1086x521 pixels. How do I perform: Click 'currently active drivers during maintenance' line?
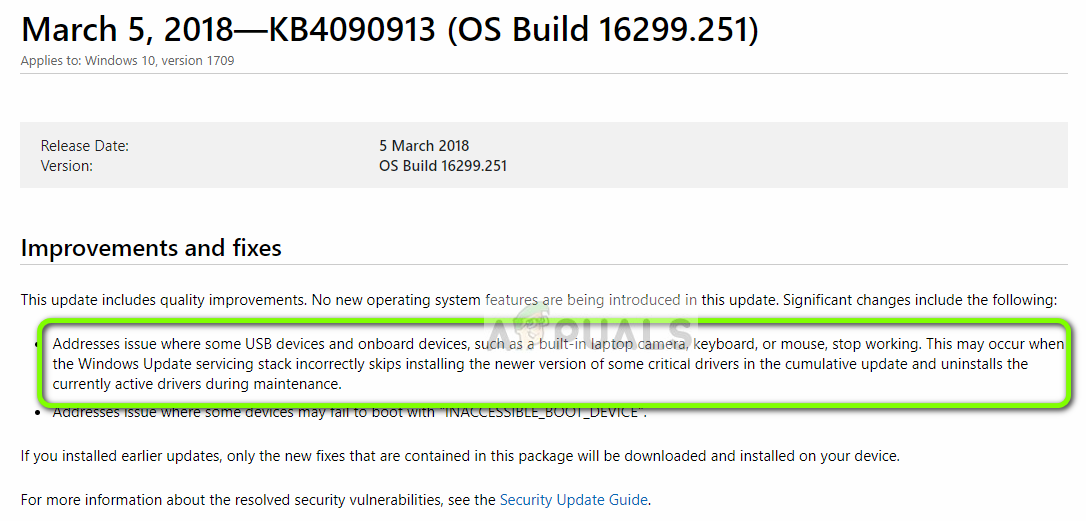point(197,384)
